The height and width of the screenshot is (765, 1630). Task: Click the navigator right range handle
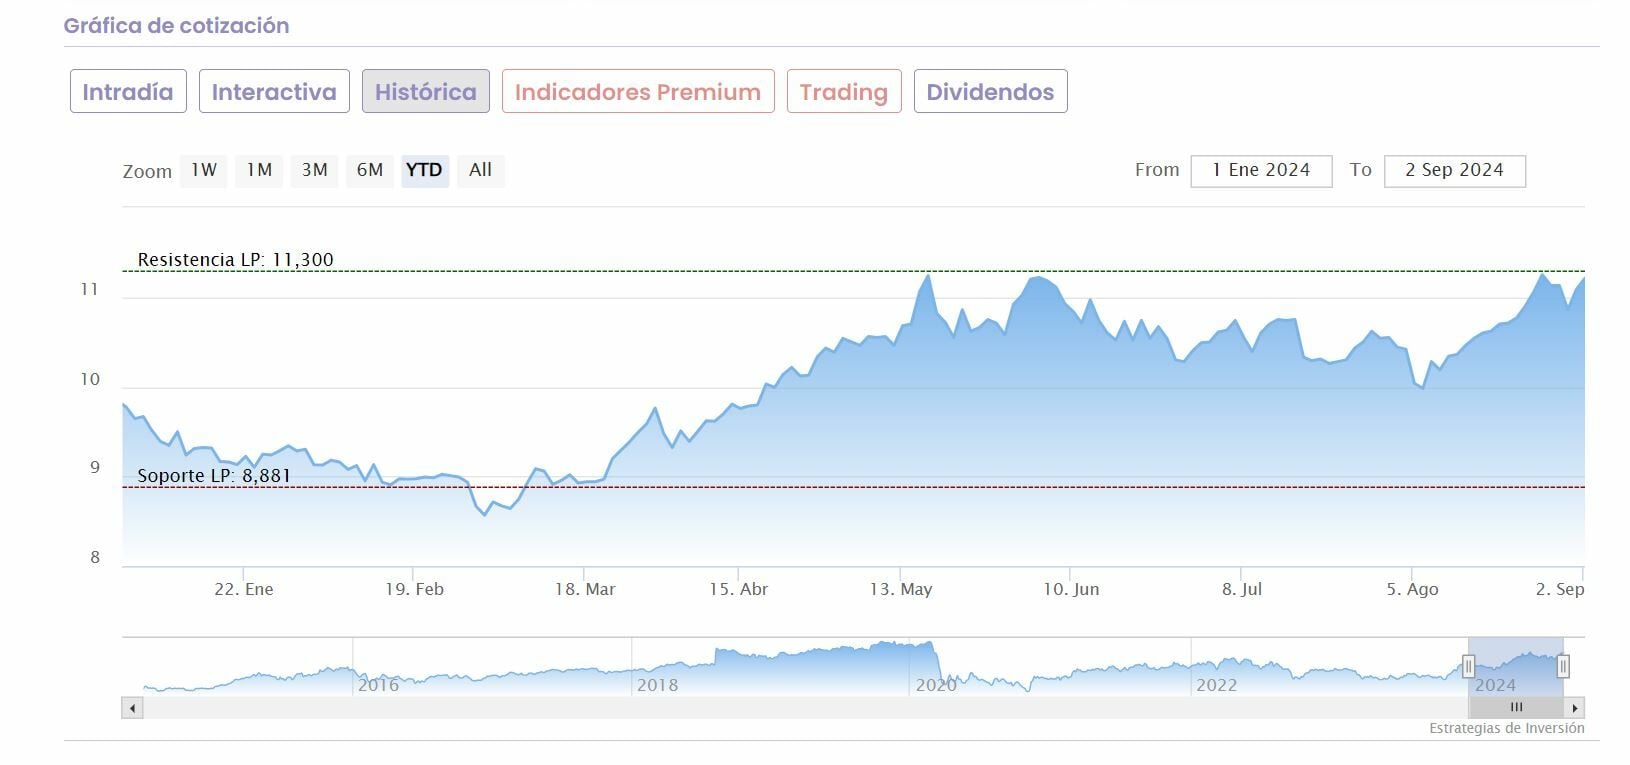pyautogui.click(x=1563, y=666)
